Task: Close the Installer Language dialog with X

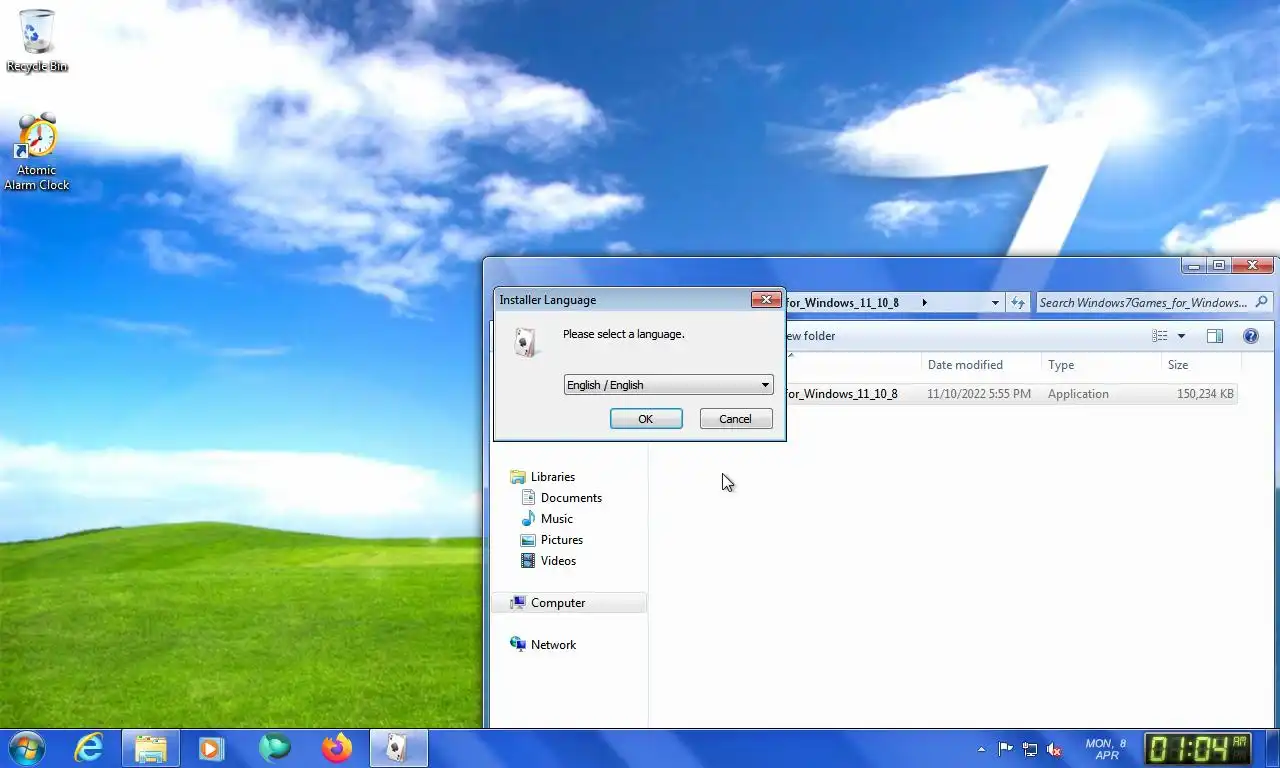Action: point(766,299)
